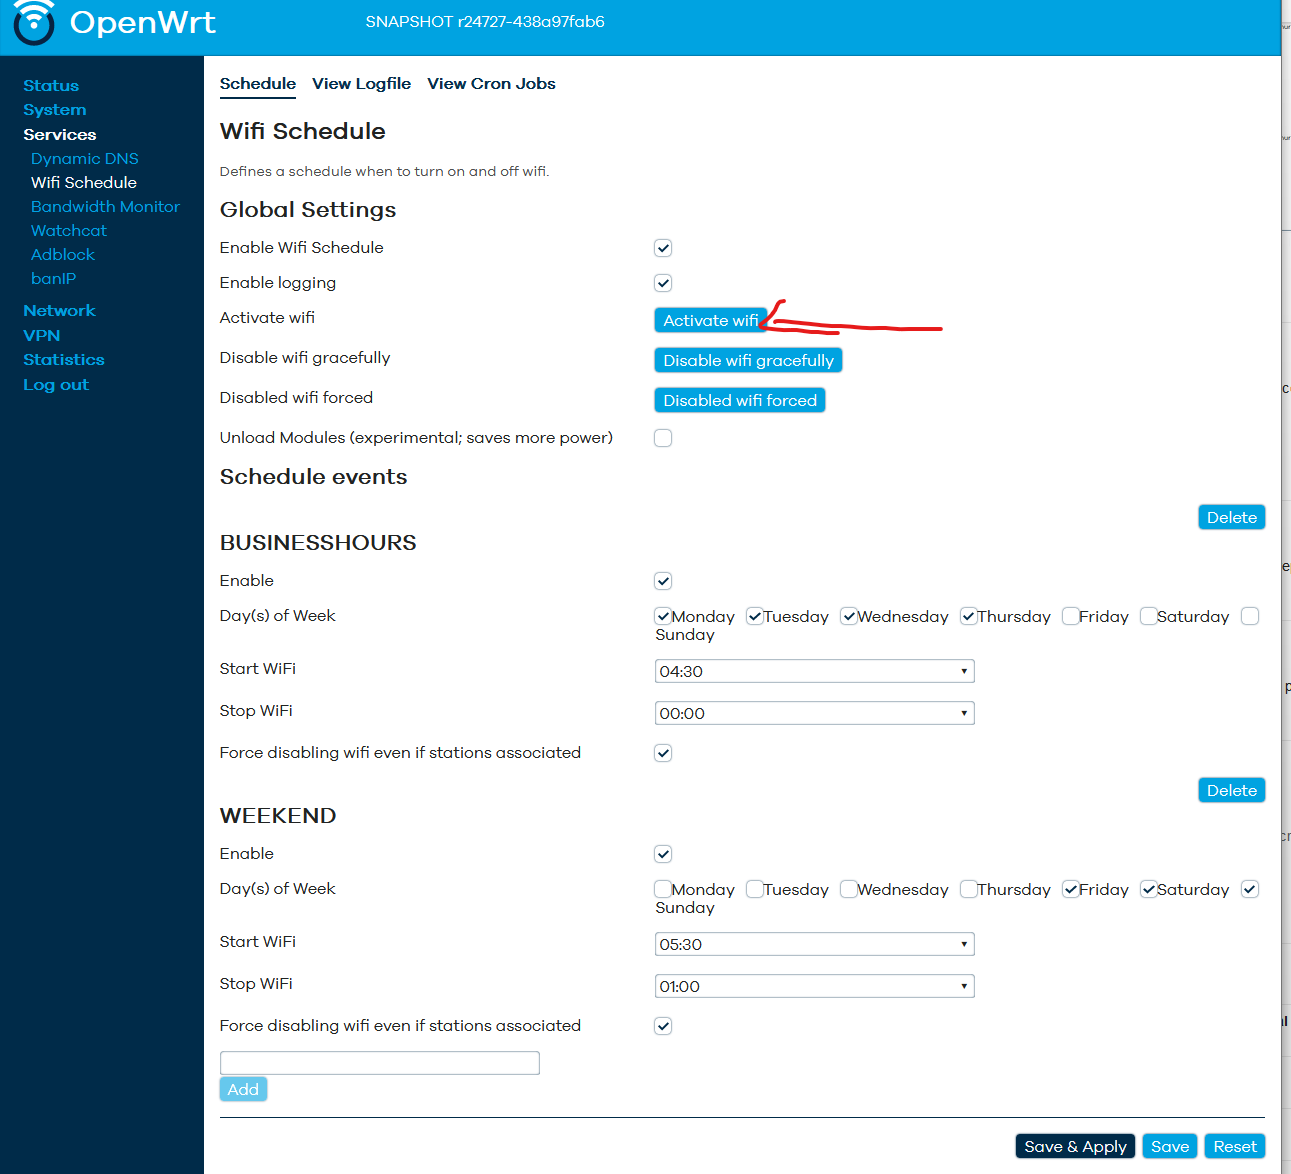
Task: Open WEEKEND Stop WiFi 01:00 dropdown
Action: click(814, 986)
